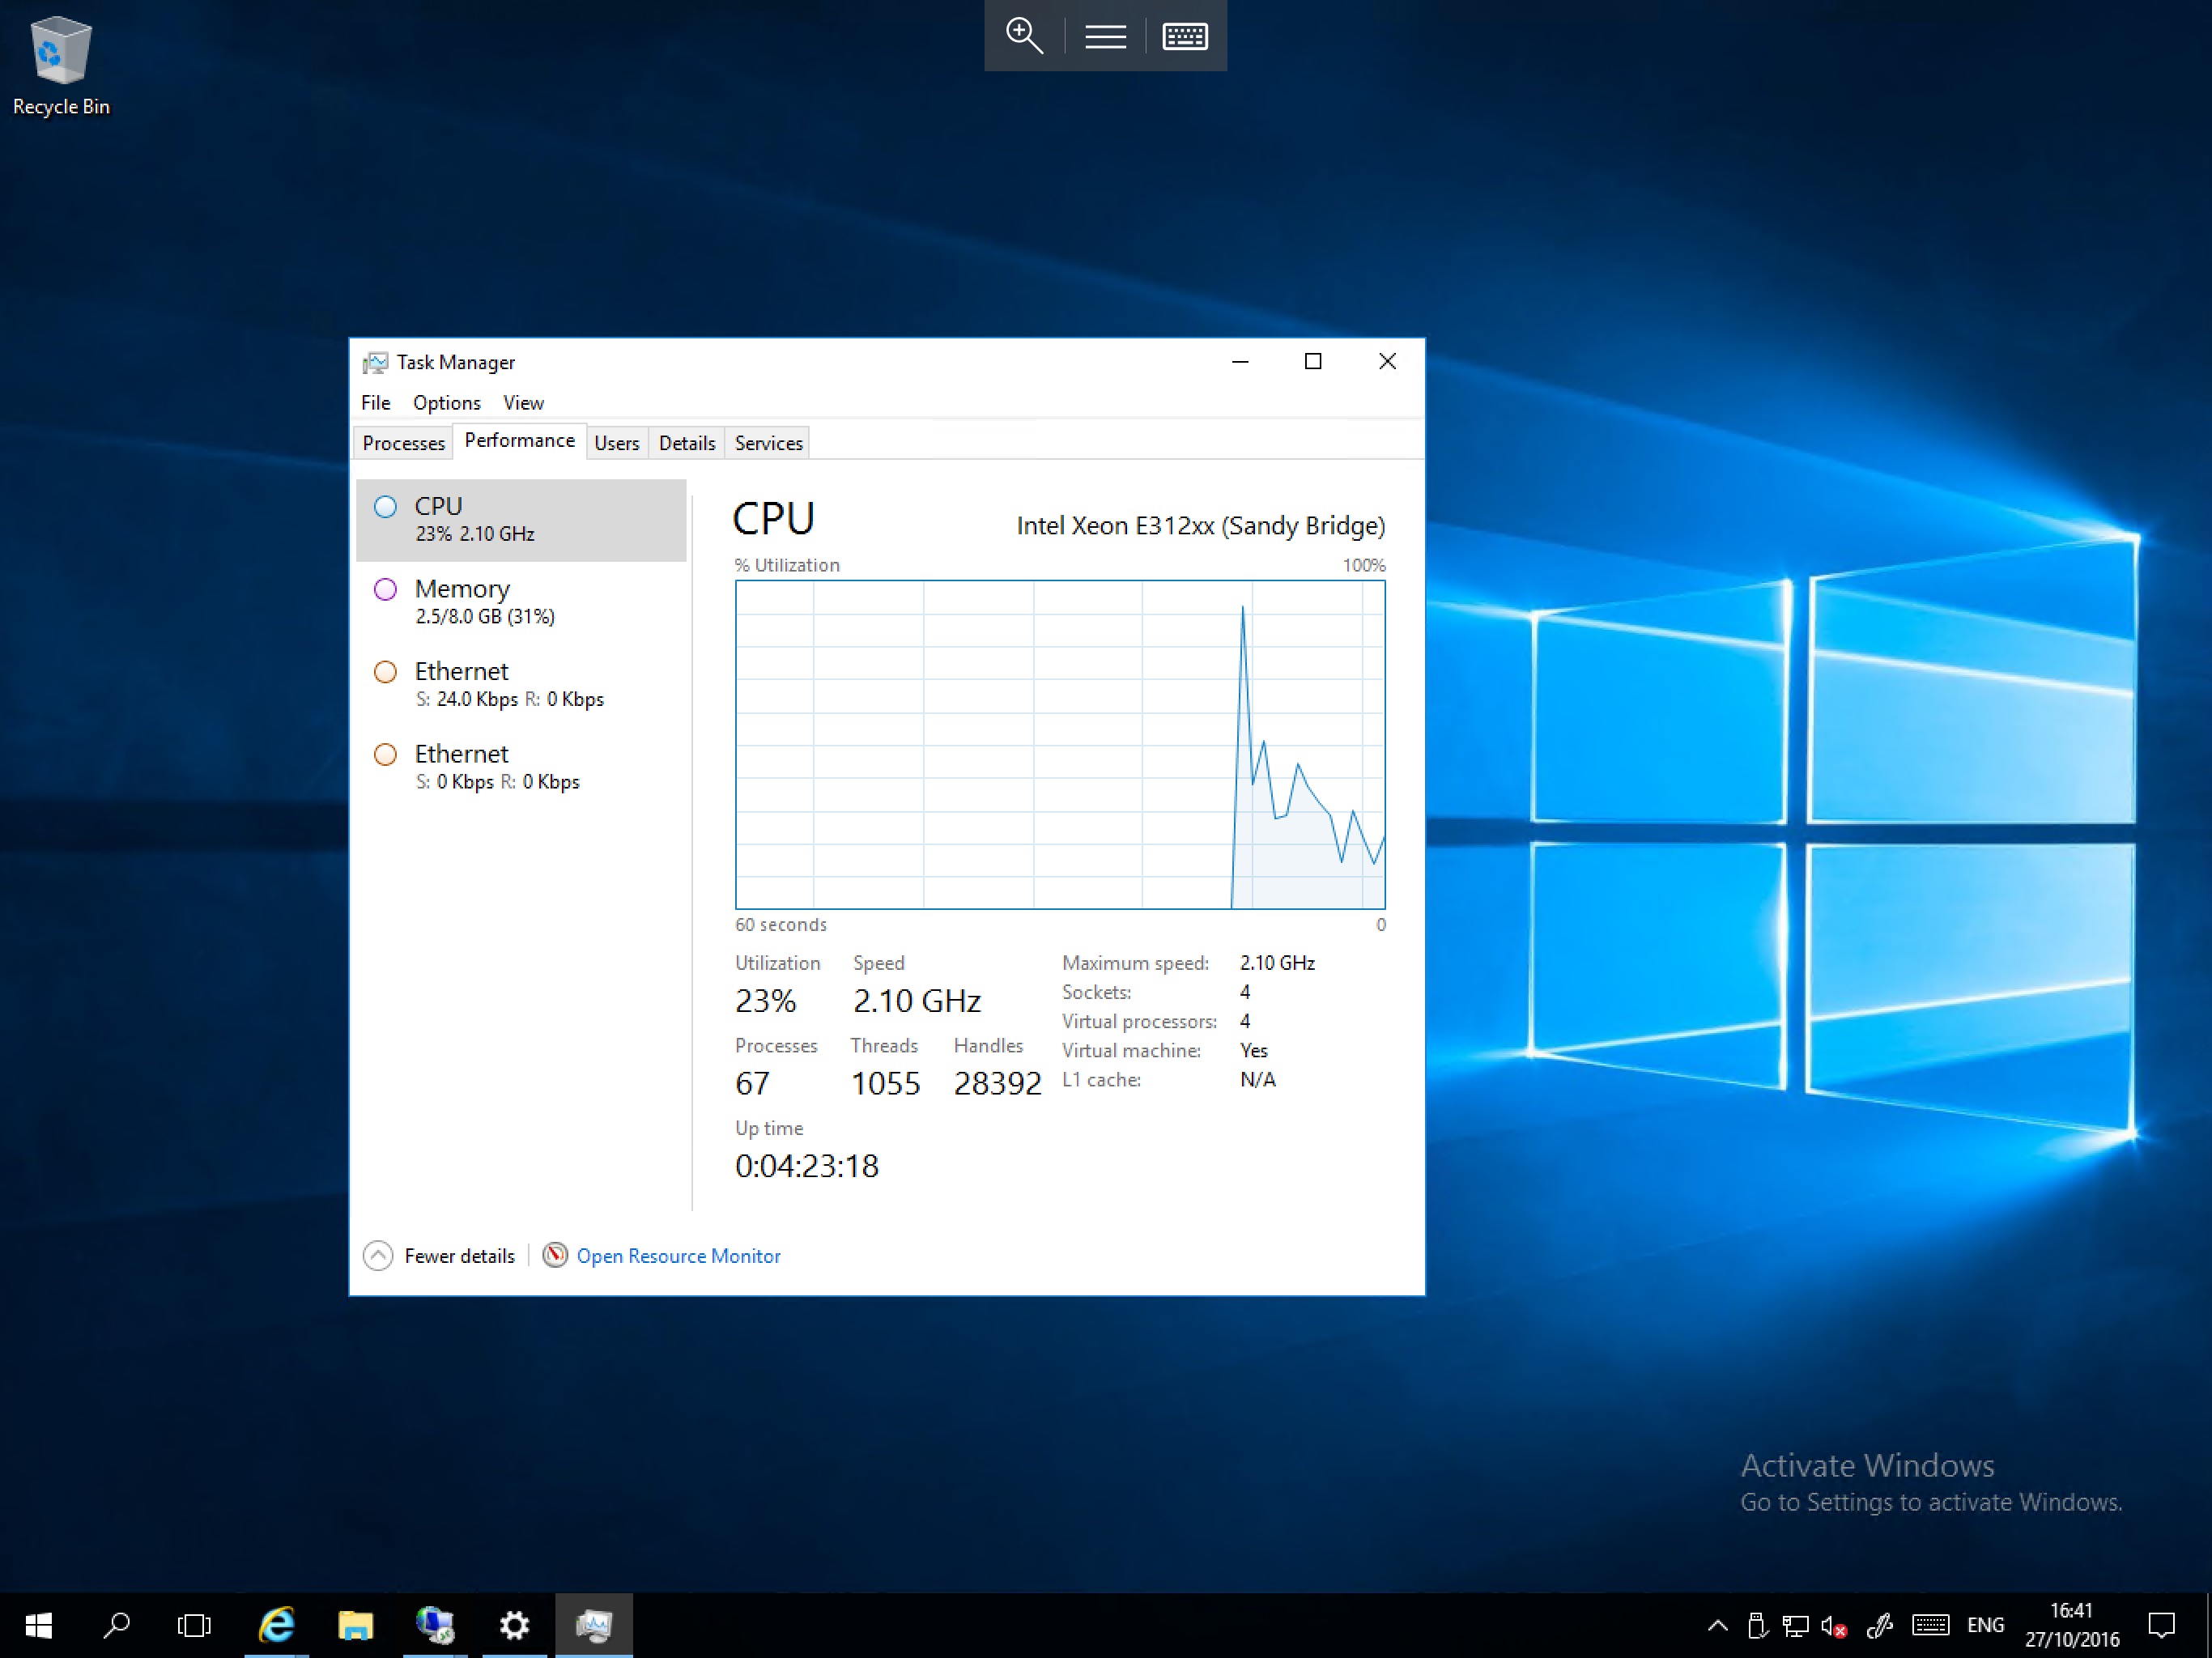Expand hidden icons in the system tray

[1717, 1625]
